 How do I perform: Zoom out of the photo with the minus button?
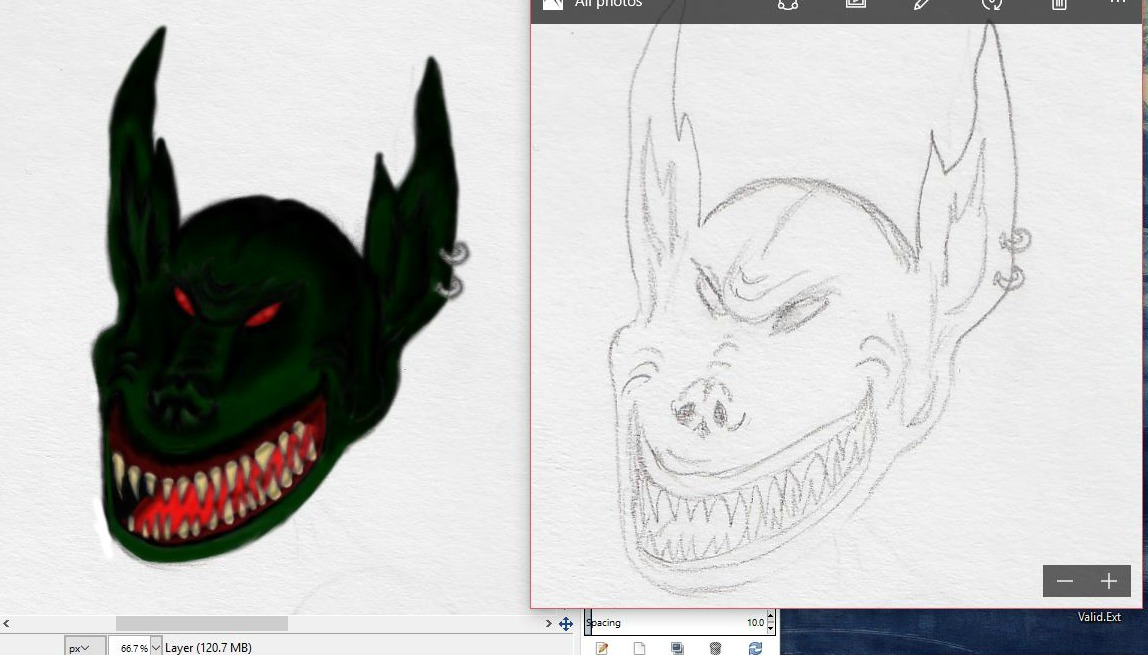(x=1065, y=581)
